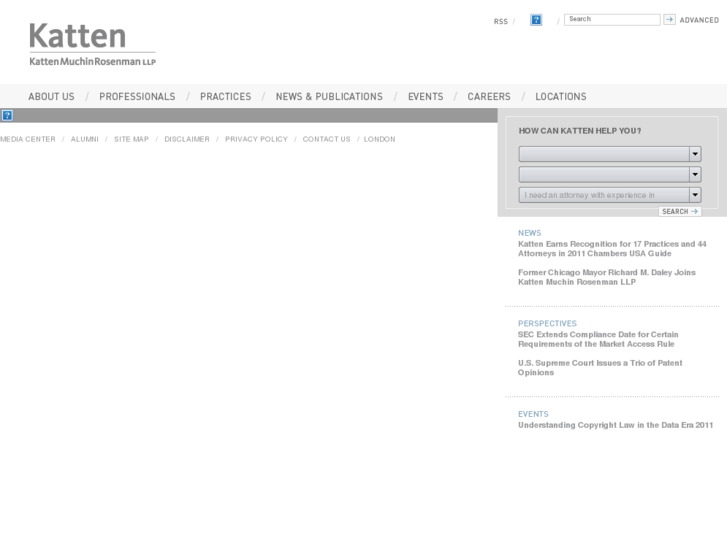The height and width of the screenshot is (545, 727).
Task: Open the Professionals menu
Action: pos(137,96)
